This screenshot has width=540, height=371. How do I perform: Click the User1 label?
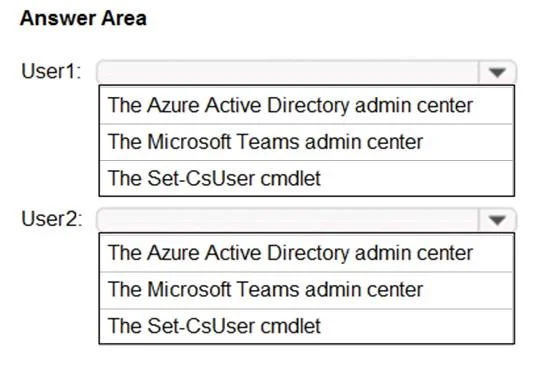tap(51, 71)
